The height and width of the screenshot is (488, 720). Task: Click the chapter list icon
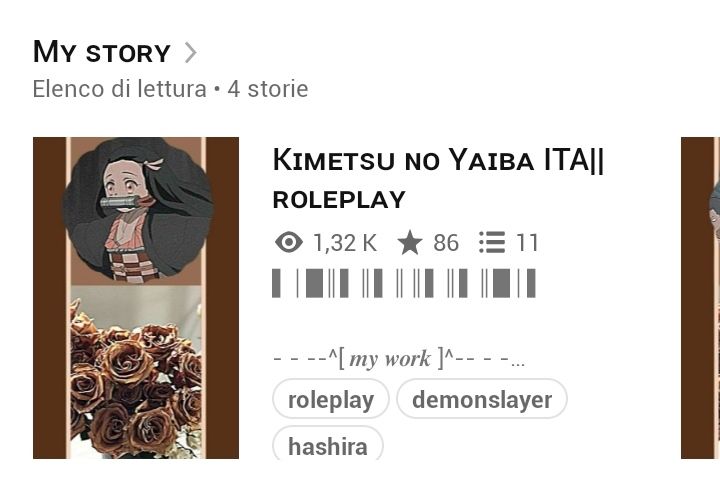492,242
